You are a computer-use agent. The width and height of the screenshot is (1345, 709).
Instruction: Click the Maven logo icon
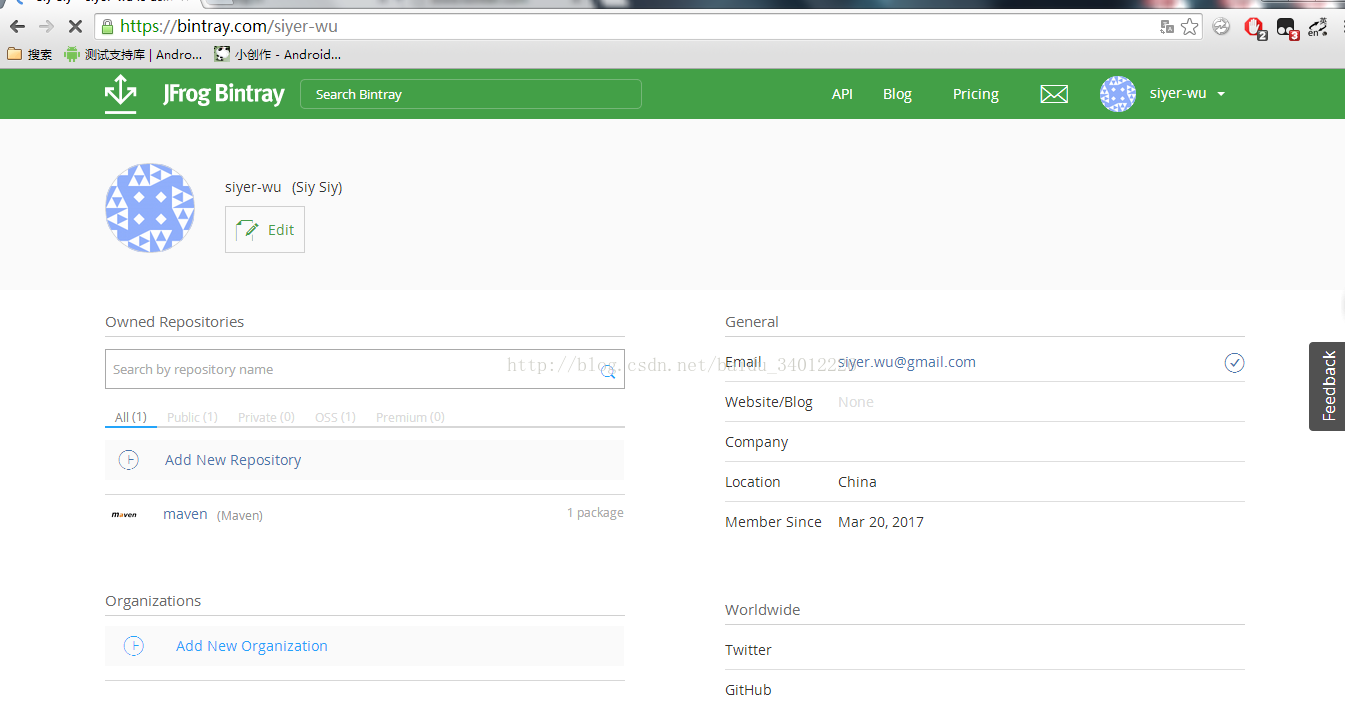point(124,514)
